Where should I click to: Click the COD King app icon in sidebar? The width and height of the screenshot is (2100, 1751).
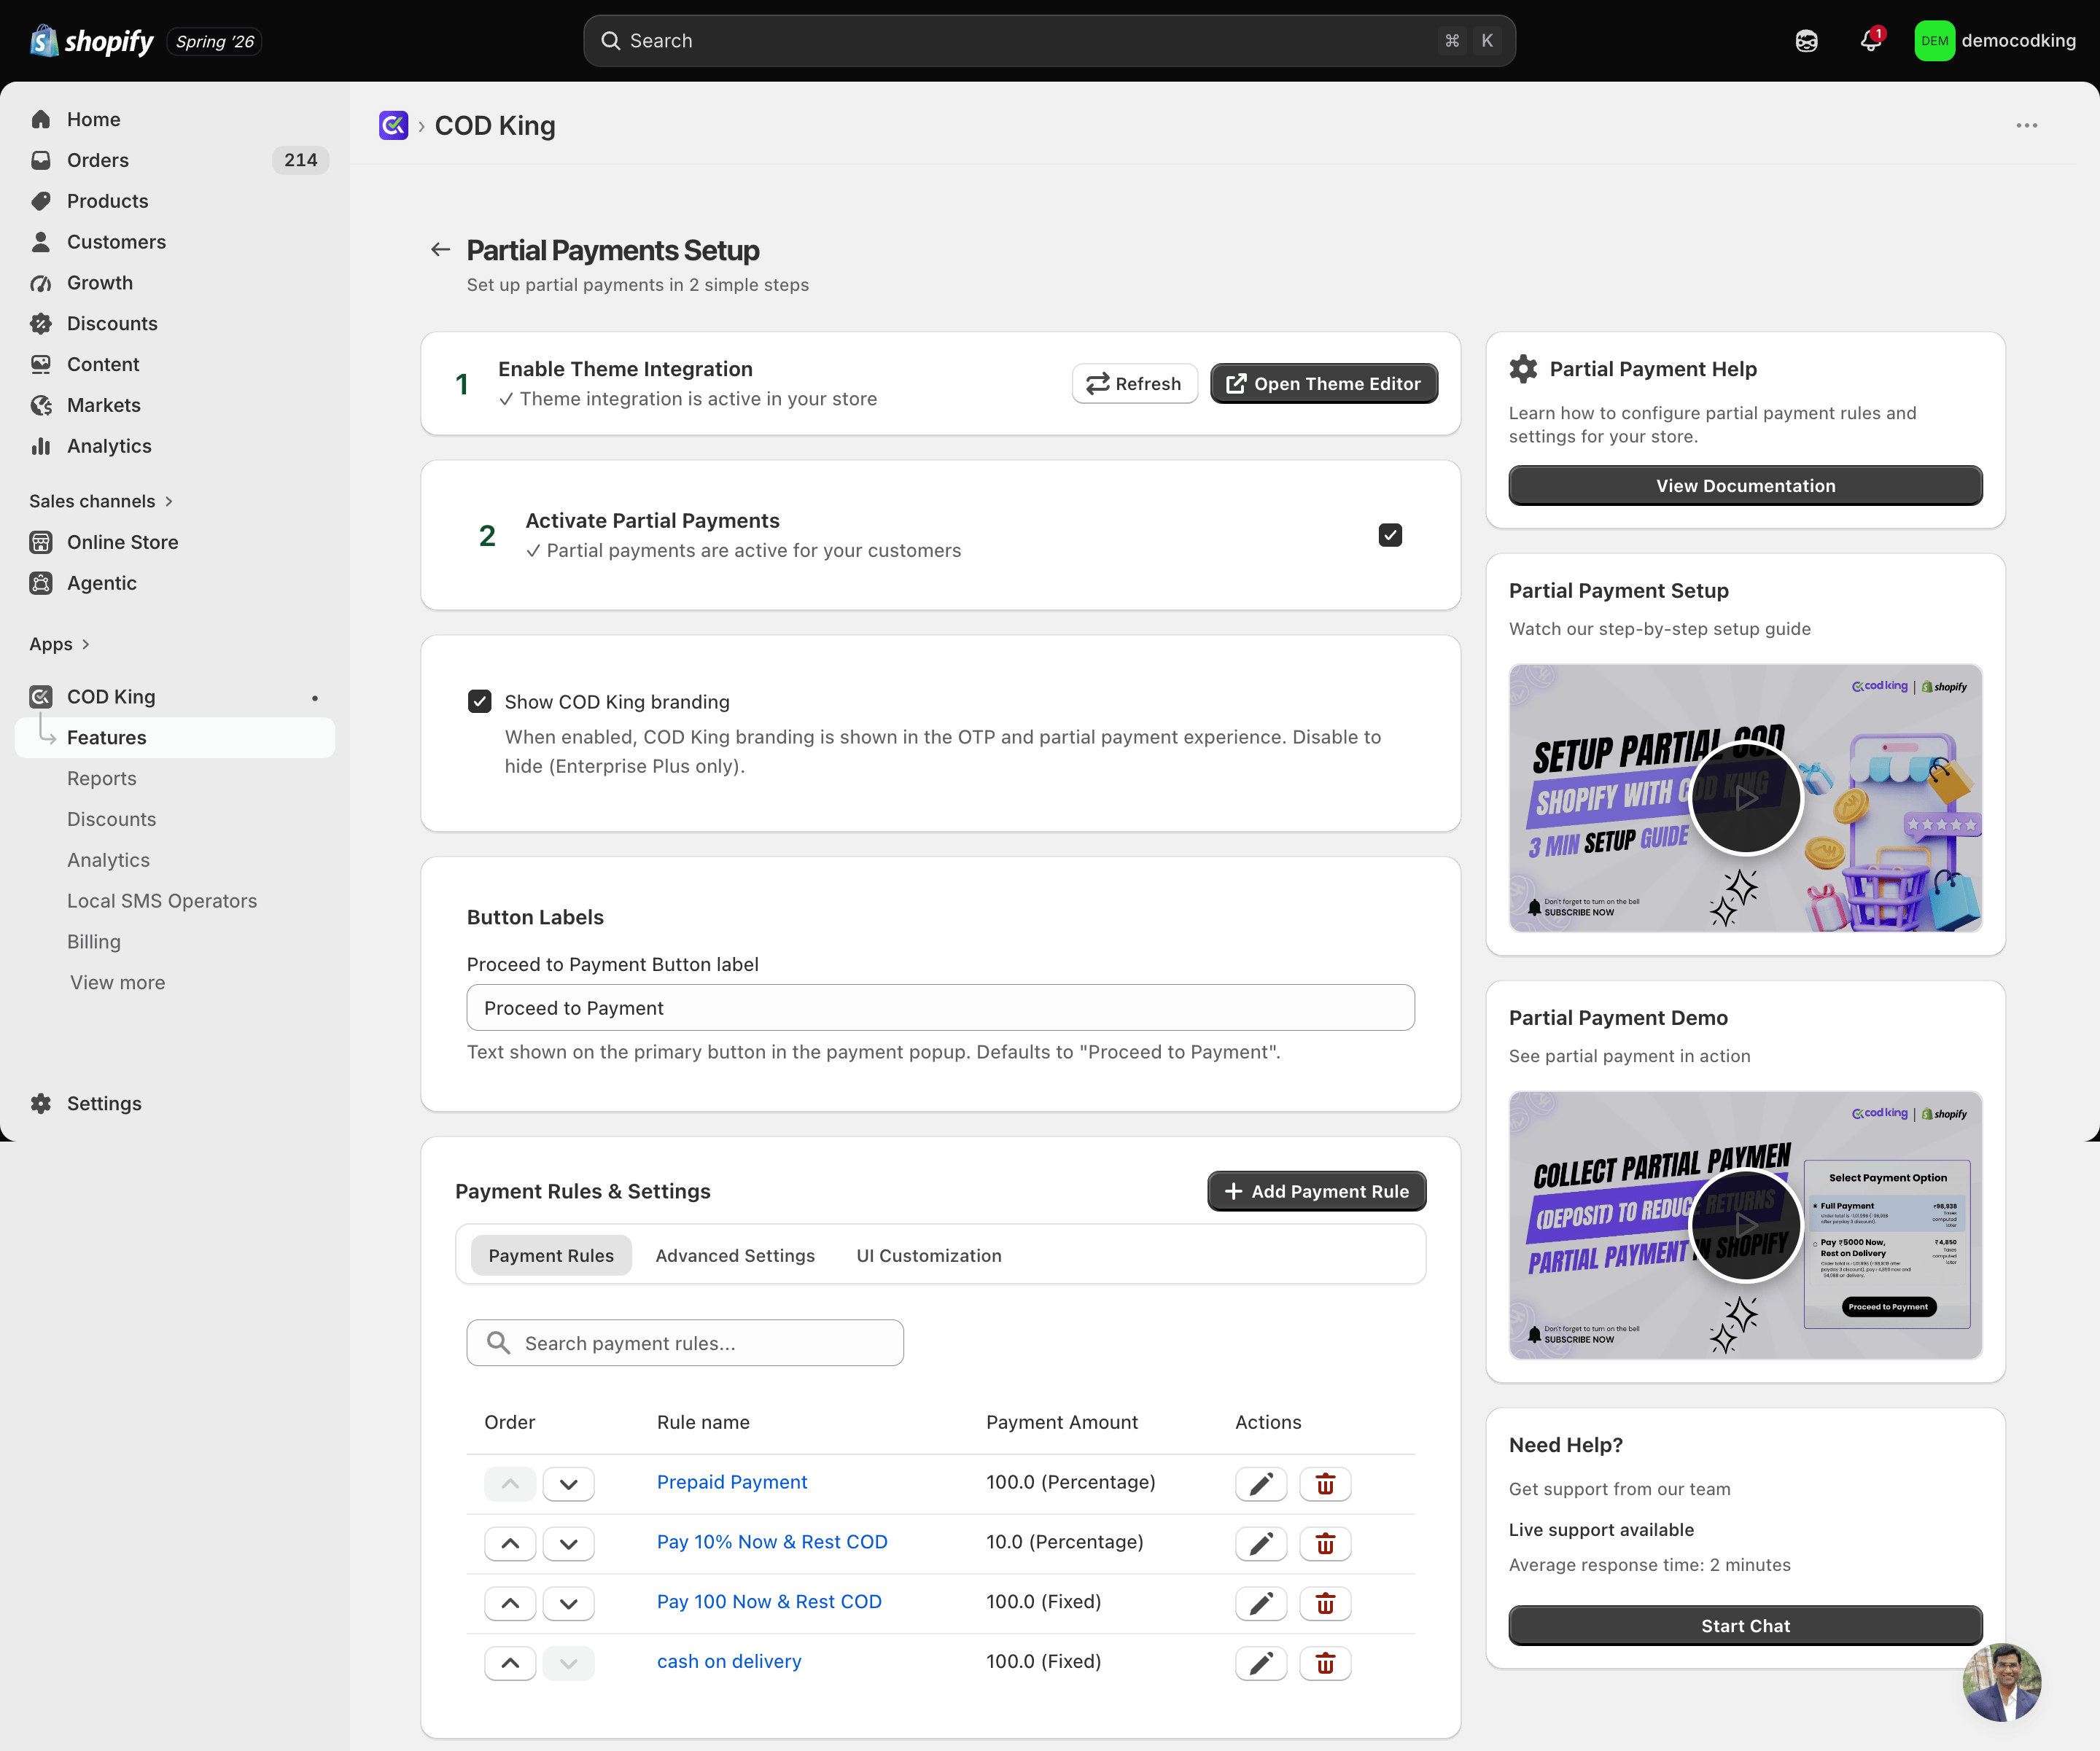tap(41, 697)
